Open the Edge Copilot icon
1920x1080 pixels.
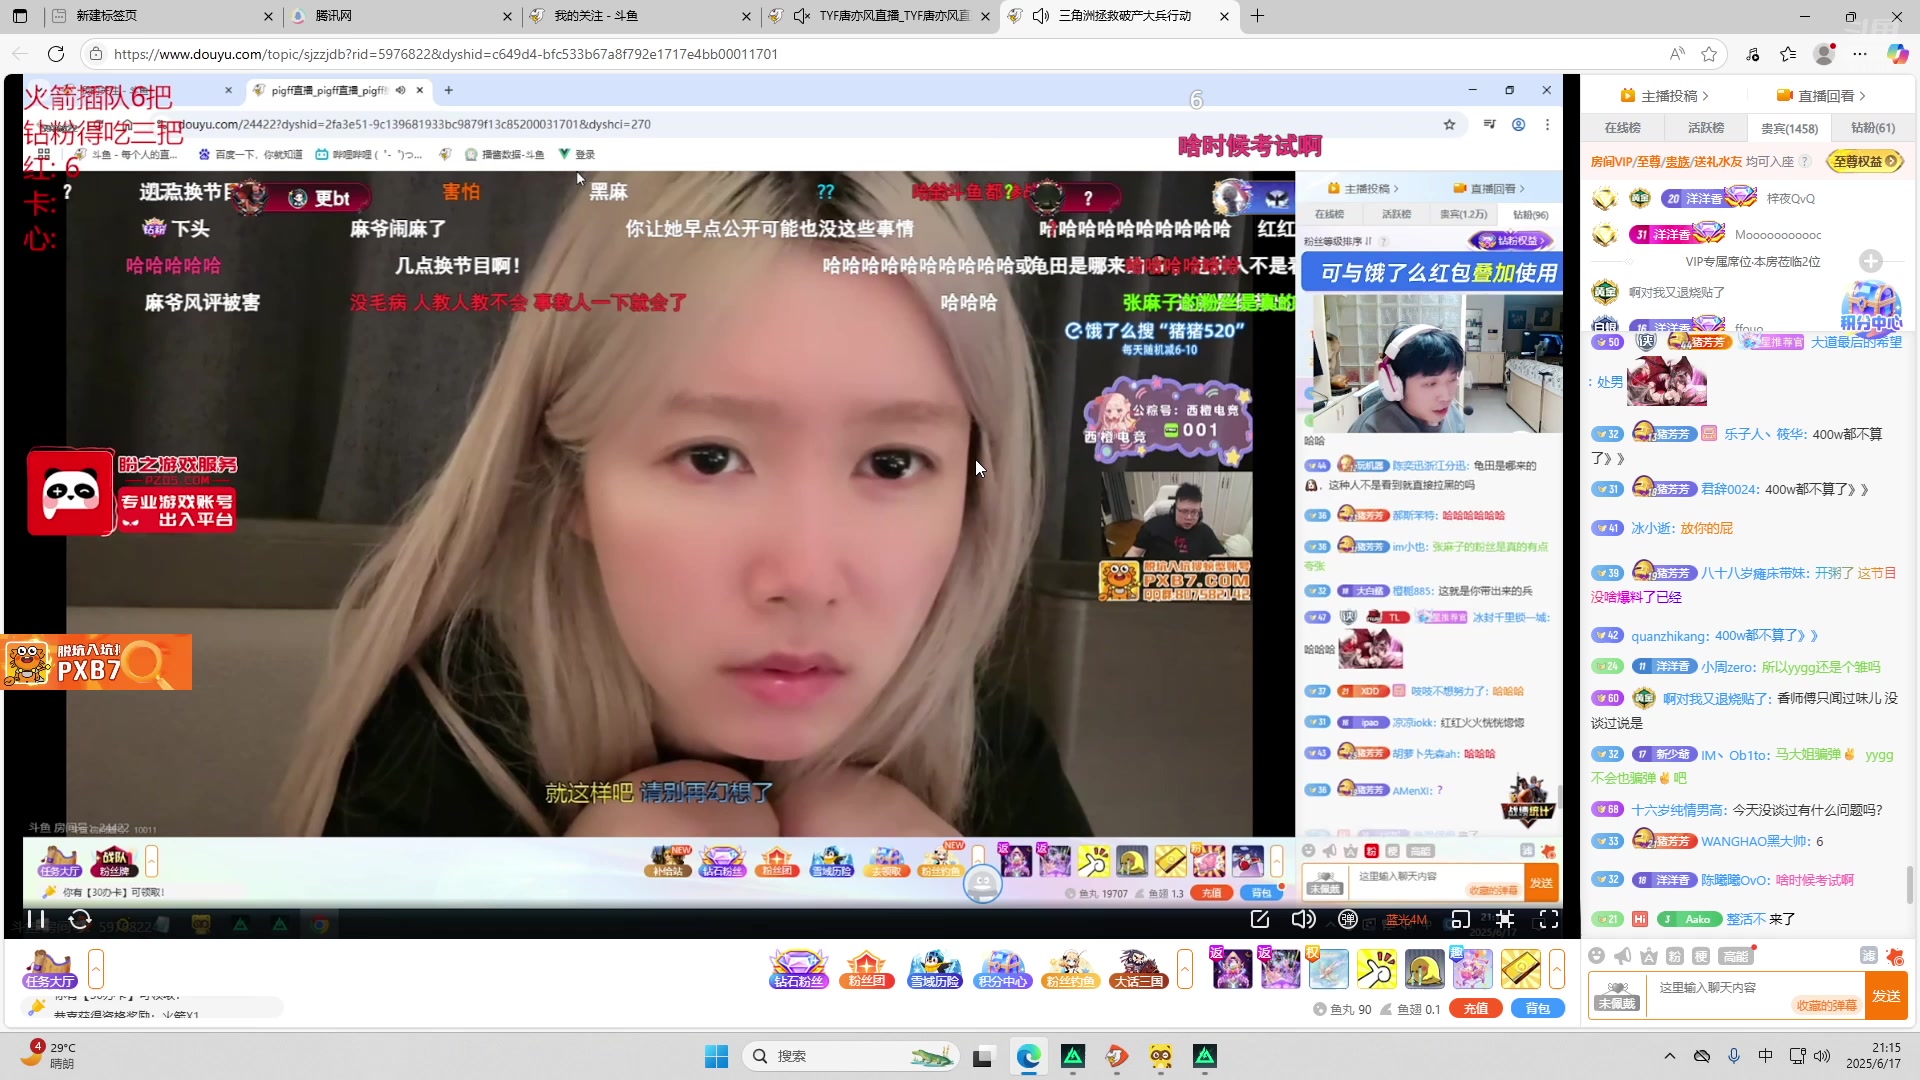[1897, 54]
